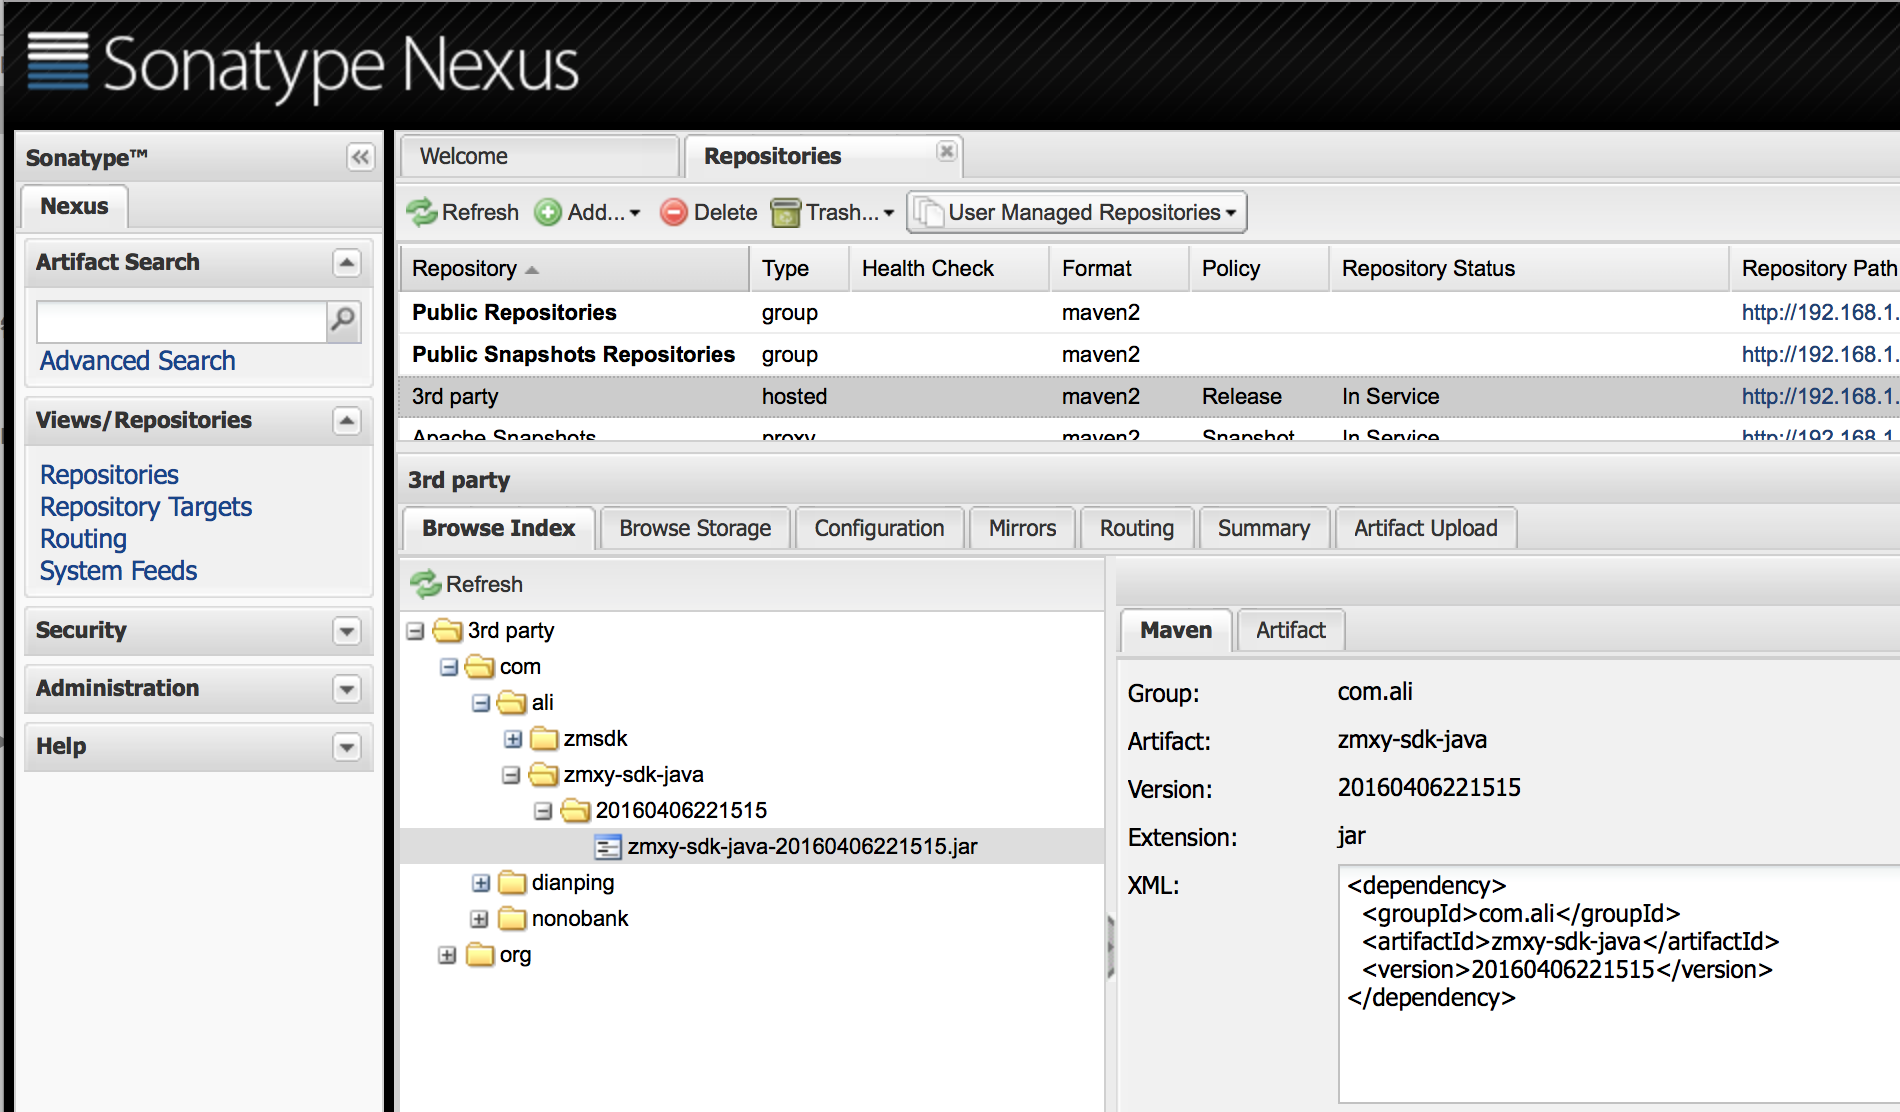Sort by the Policy column header

[x=1259, y=269]
